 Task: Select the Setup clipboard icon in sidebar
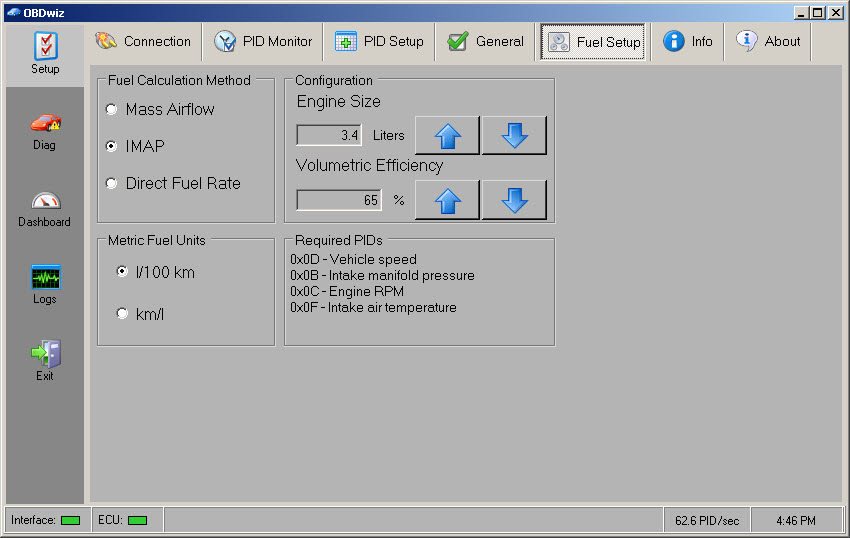45,53
